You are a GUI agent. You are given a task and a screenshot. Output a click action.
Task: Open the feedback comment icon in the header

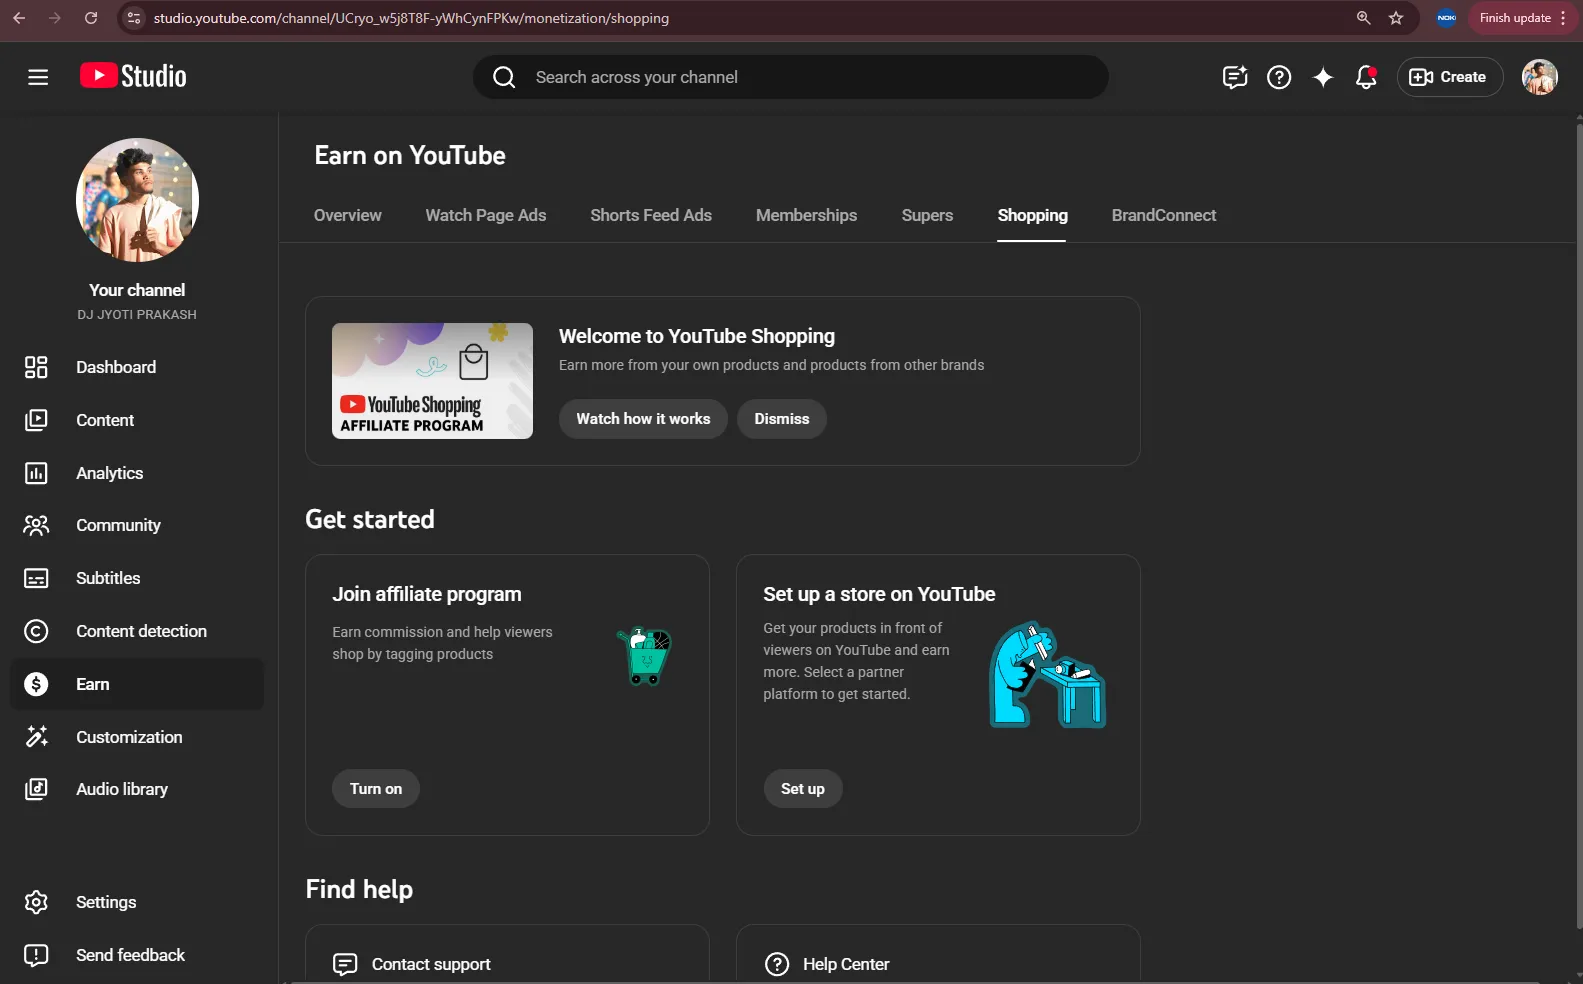[1235, 77]
